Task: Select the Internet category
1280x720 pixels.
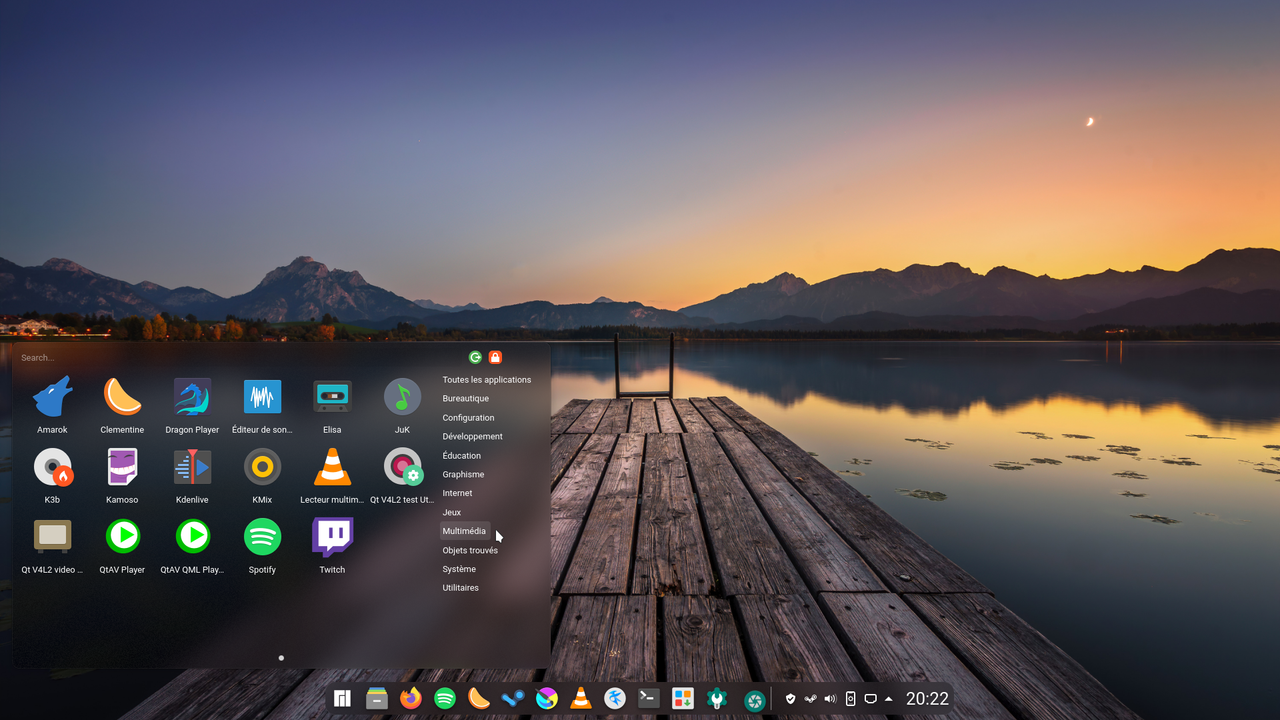Action: click(457, 493)
